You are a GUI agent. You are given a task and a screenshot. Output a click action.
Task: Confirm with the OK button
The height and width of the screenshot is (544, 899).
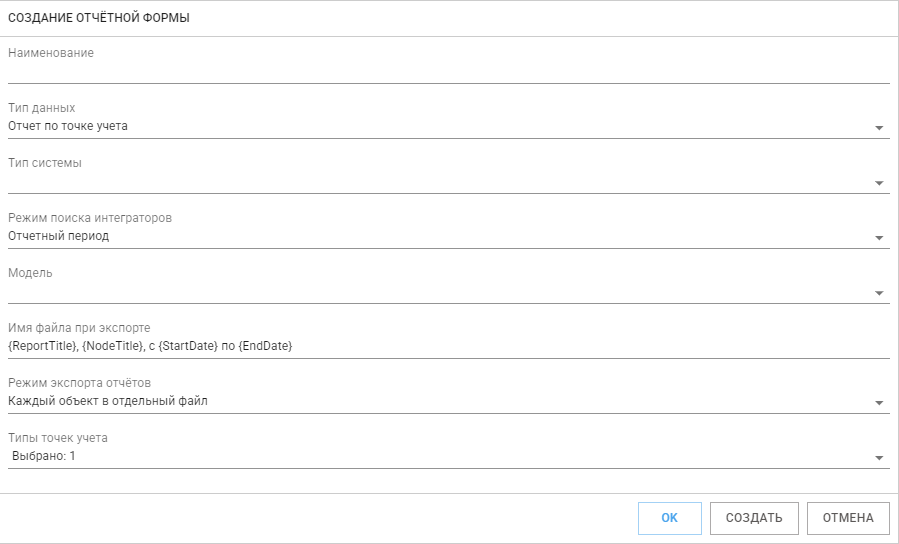point(670,518)
